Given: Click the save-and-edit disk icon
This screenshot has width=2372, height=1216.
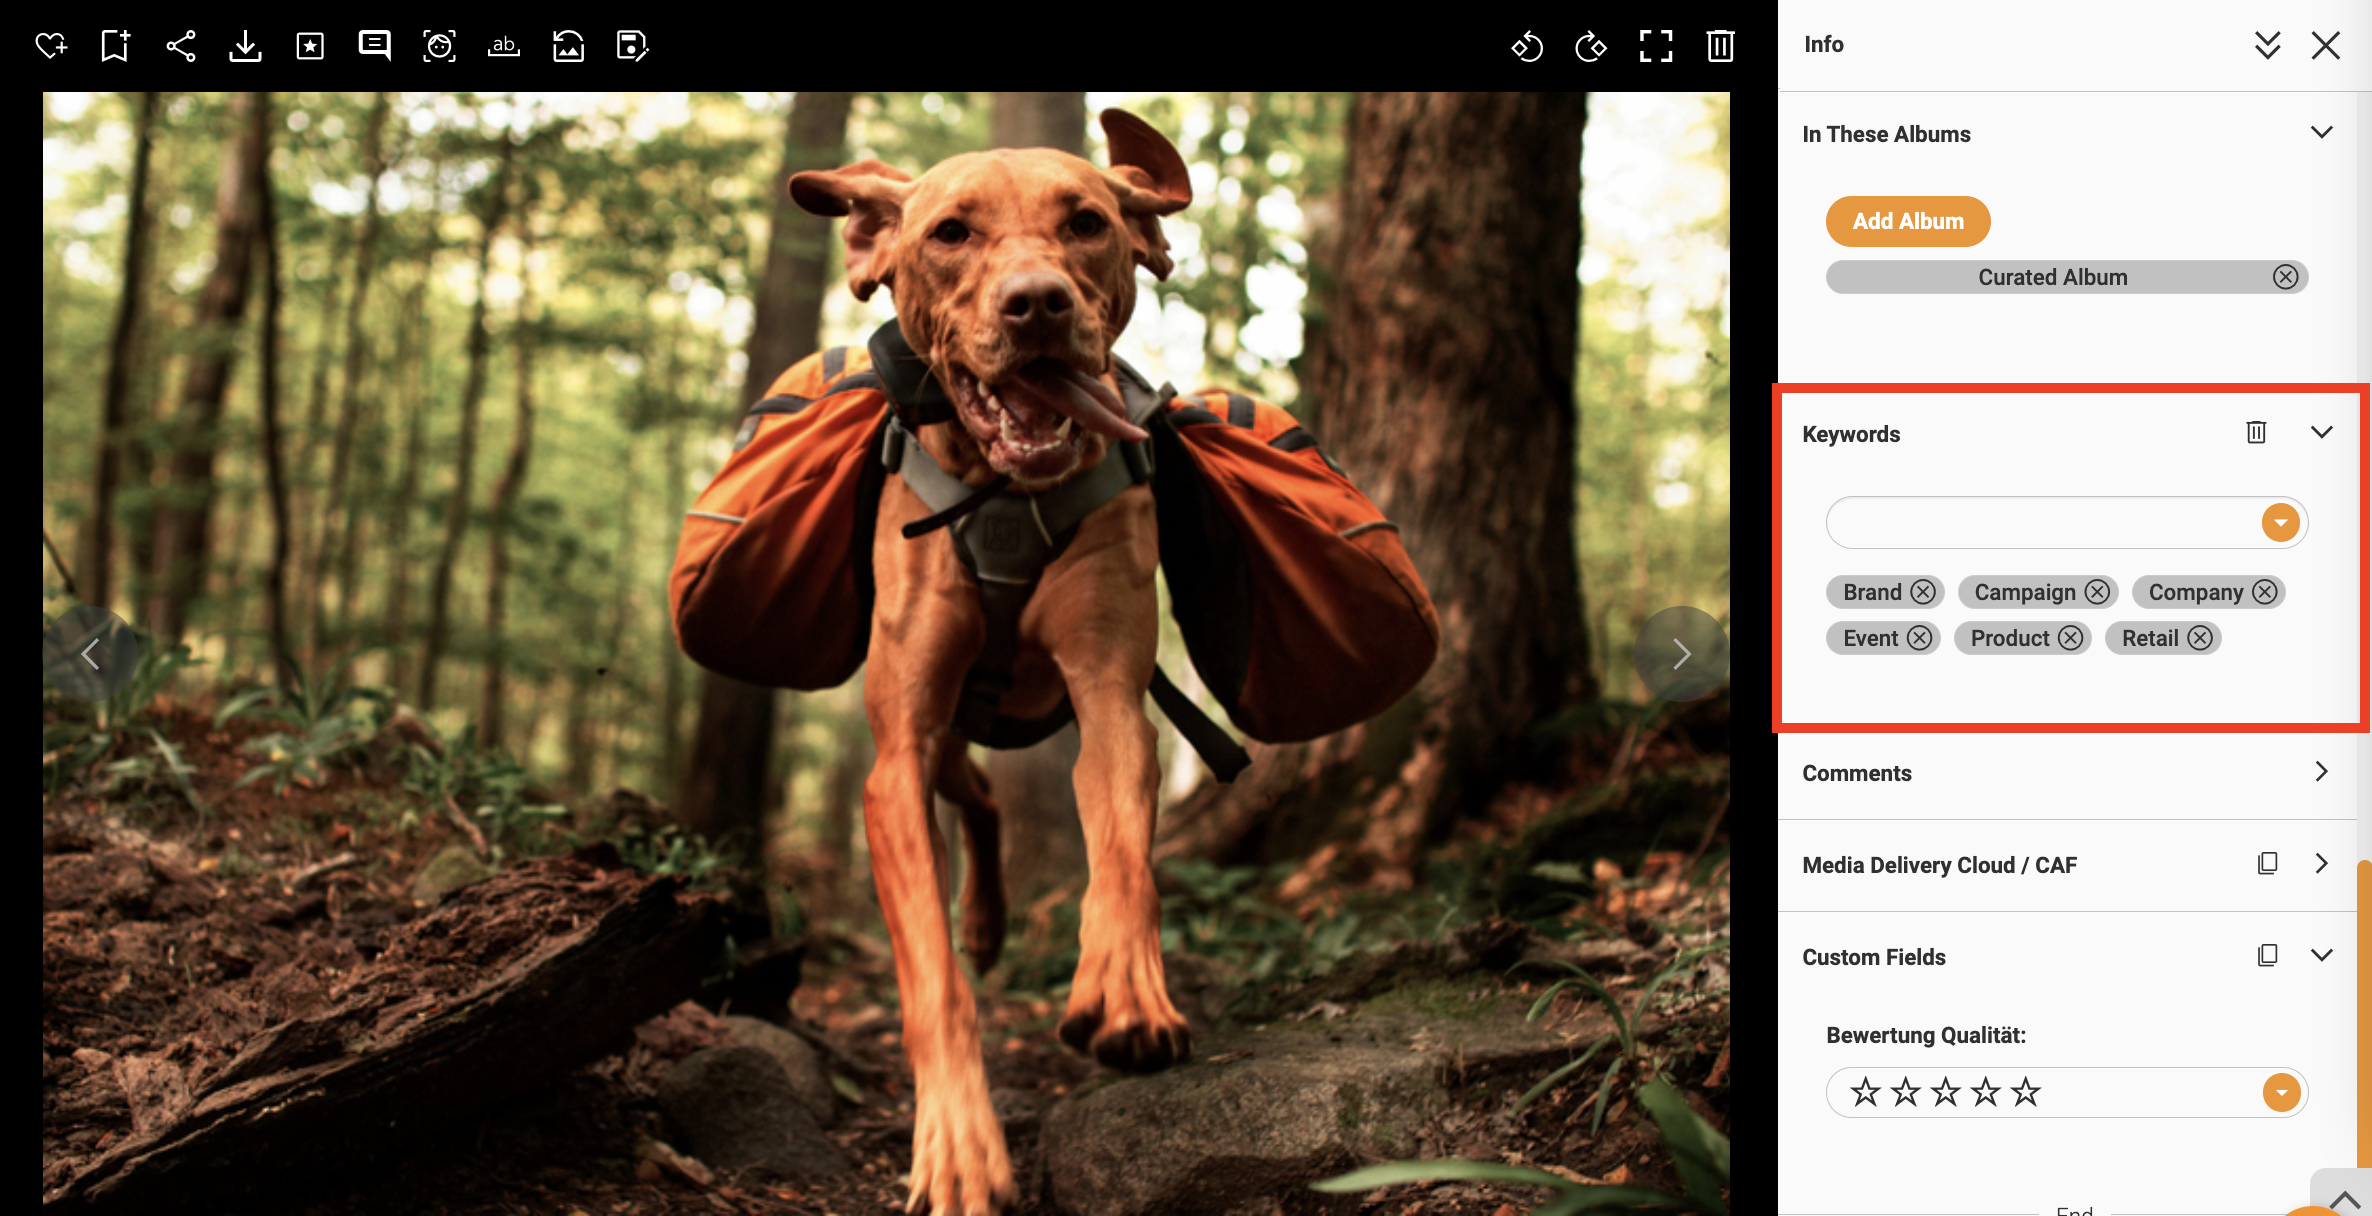Looking at the screenshot, I should (x=633, y=46).
